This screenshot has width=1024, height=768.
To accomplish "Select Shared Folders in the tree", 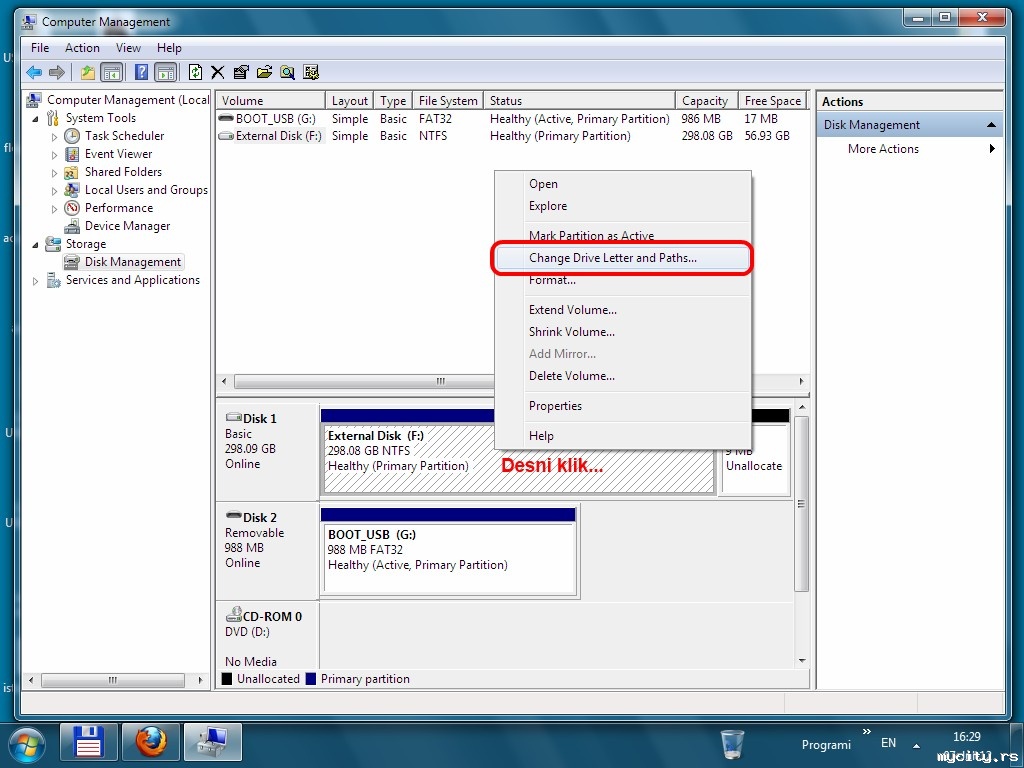I will (x=123, y=172).
